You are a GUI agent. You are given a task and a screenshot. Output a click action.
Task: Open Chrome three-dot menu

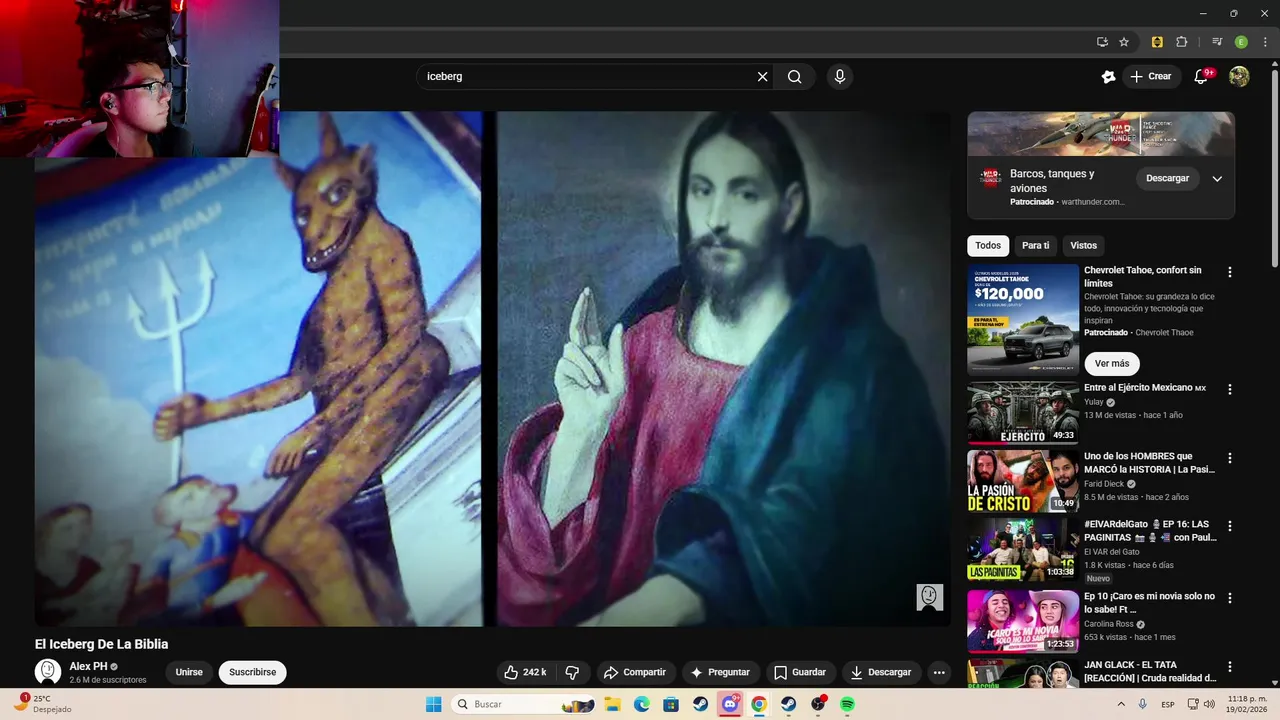click(1265, 42)
